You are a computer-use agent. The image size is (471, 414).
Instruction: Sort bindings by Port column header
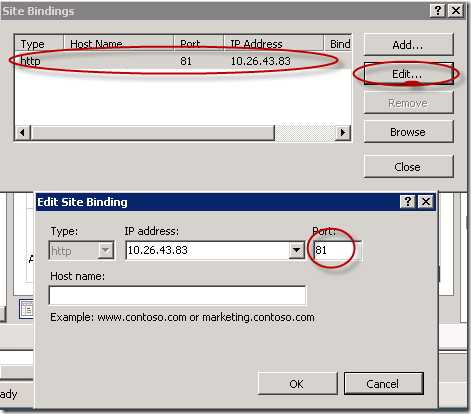click(199, 43)
